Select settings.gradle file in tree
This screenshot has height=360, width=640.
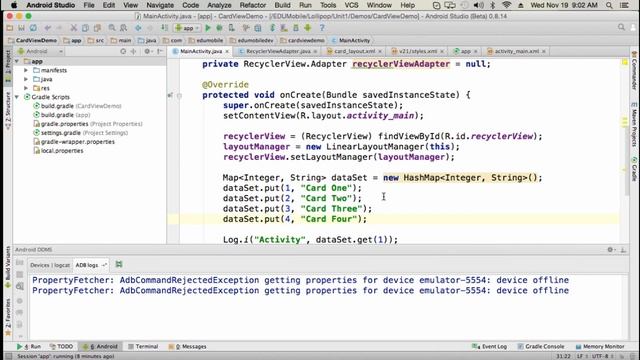pyautogui.click(x=80, y=133)
